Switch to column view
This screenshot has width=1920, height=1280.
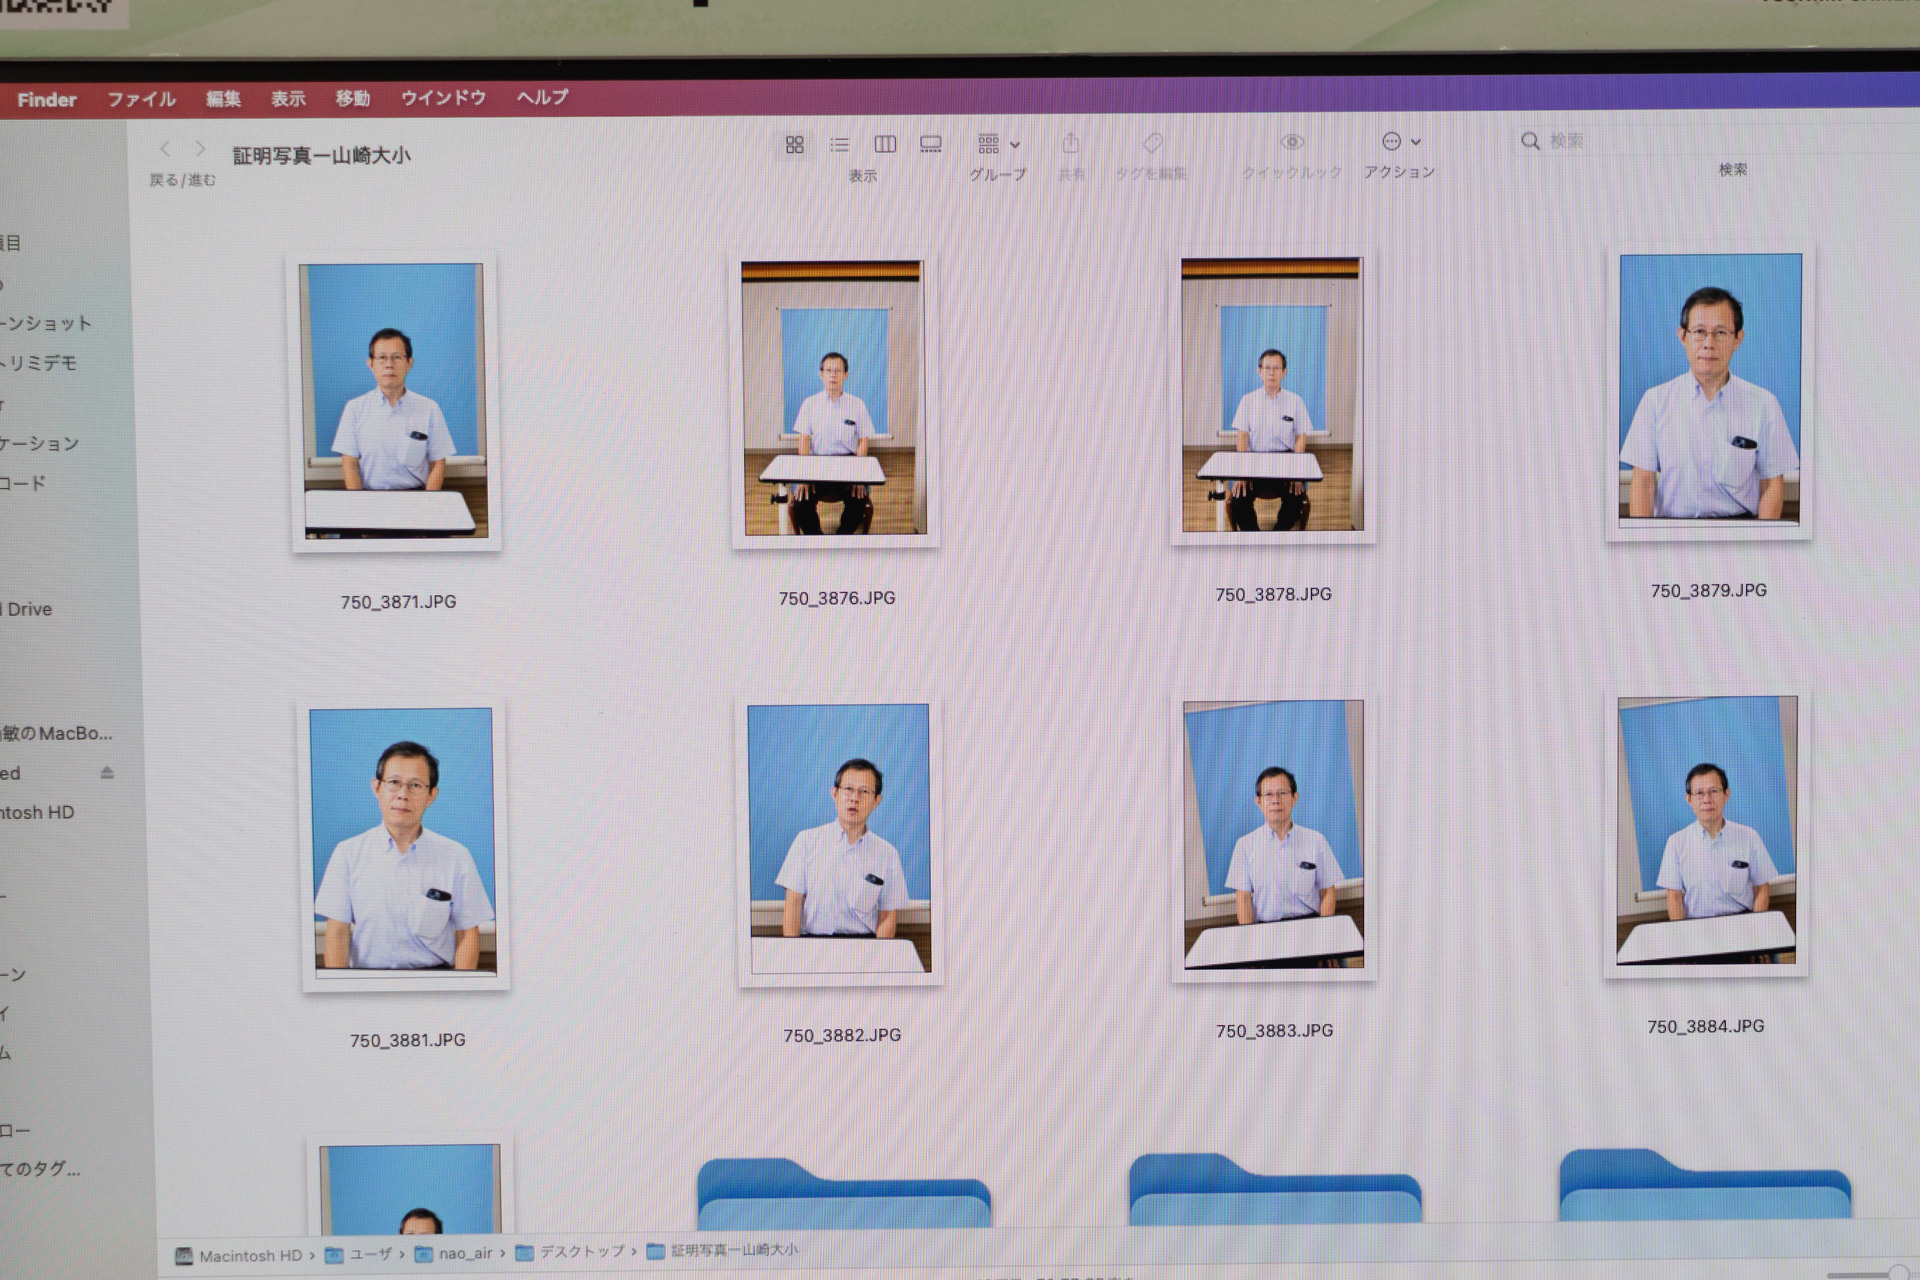click(x=885, y=144)
